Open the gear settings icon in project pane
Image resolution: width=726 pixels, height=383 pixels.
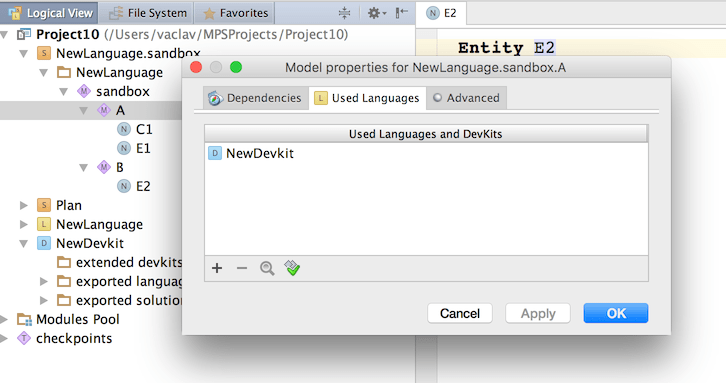point(376,13)
